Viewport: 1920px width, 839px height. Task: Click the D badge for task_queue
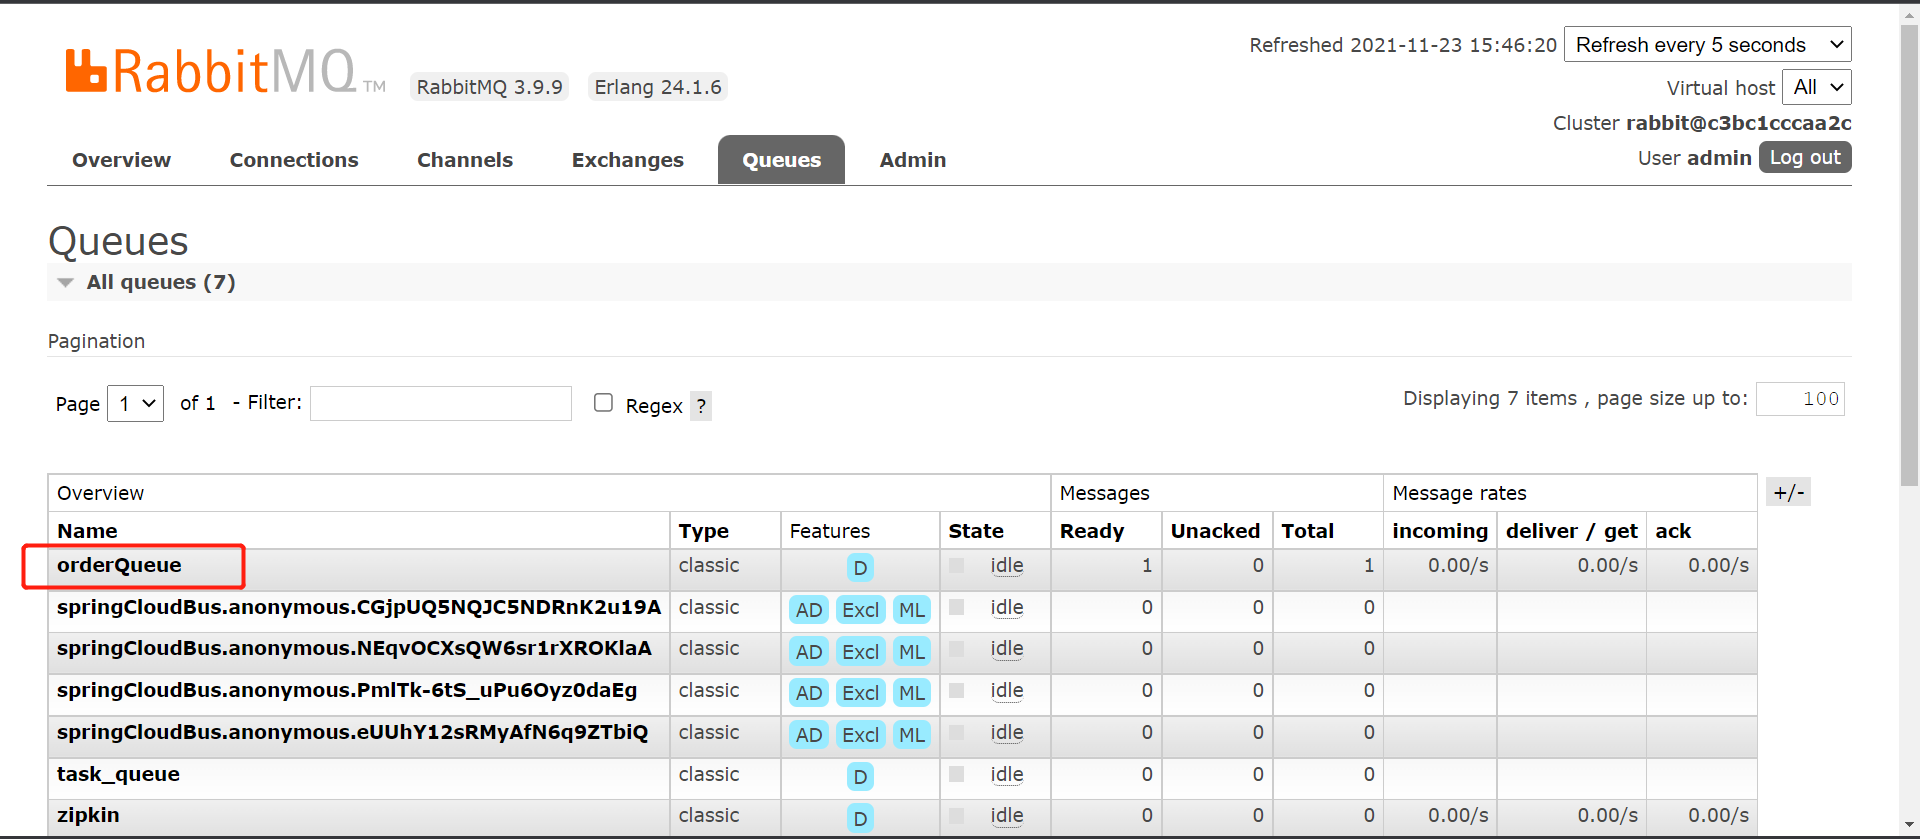(x=860, y=777)
